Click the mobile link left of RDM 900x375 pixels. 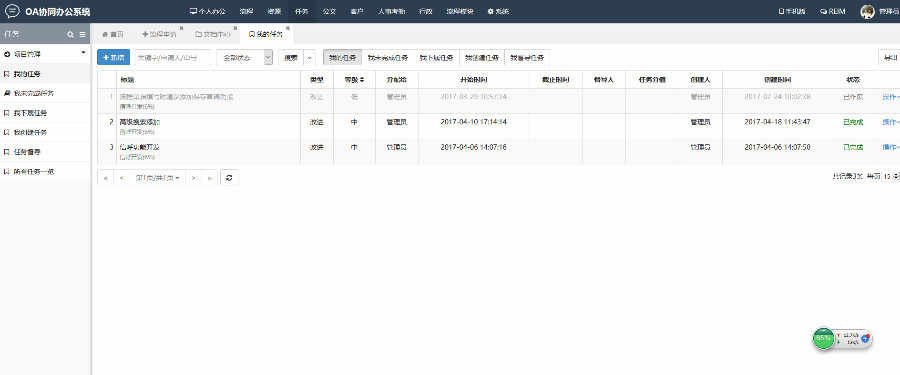click(792, 11)
